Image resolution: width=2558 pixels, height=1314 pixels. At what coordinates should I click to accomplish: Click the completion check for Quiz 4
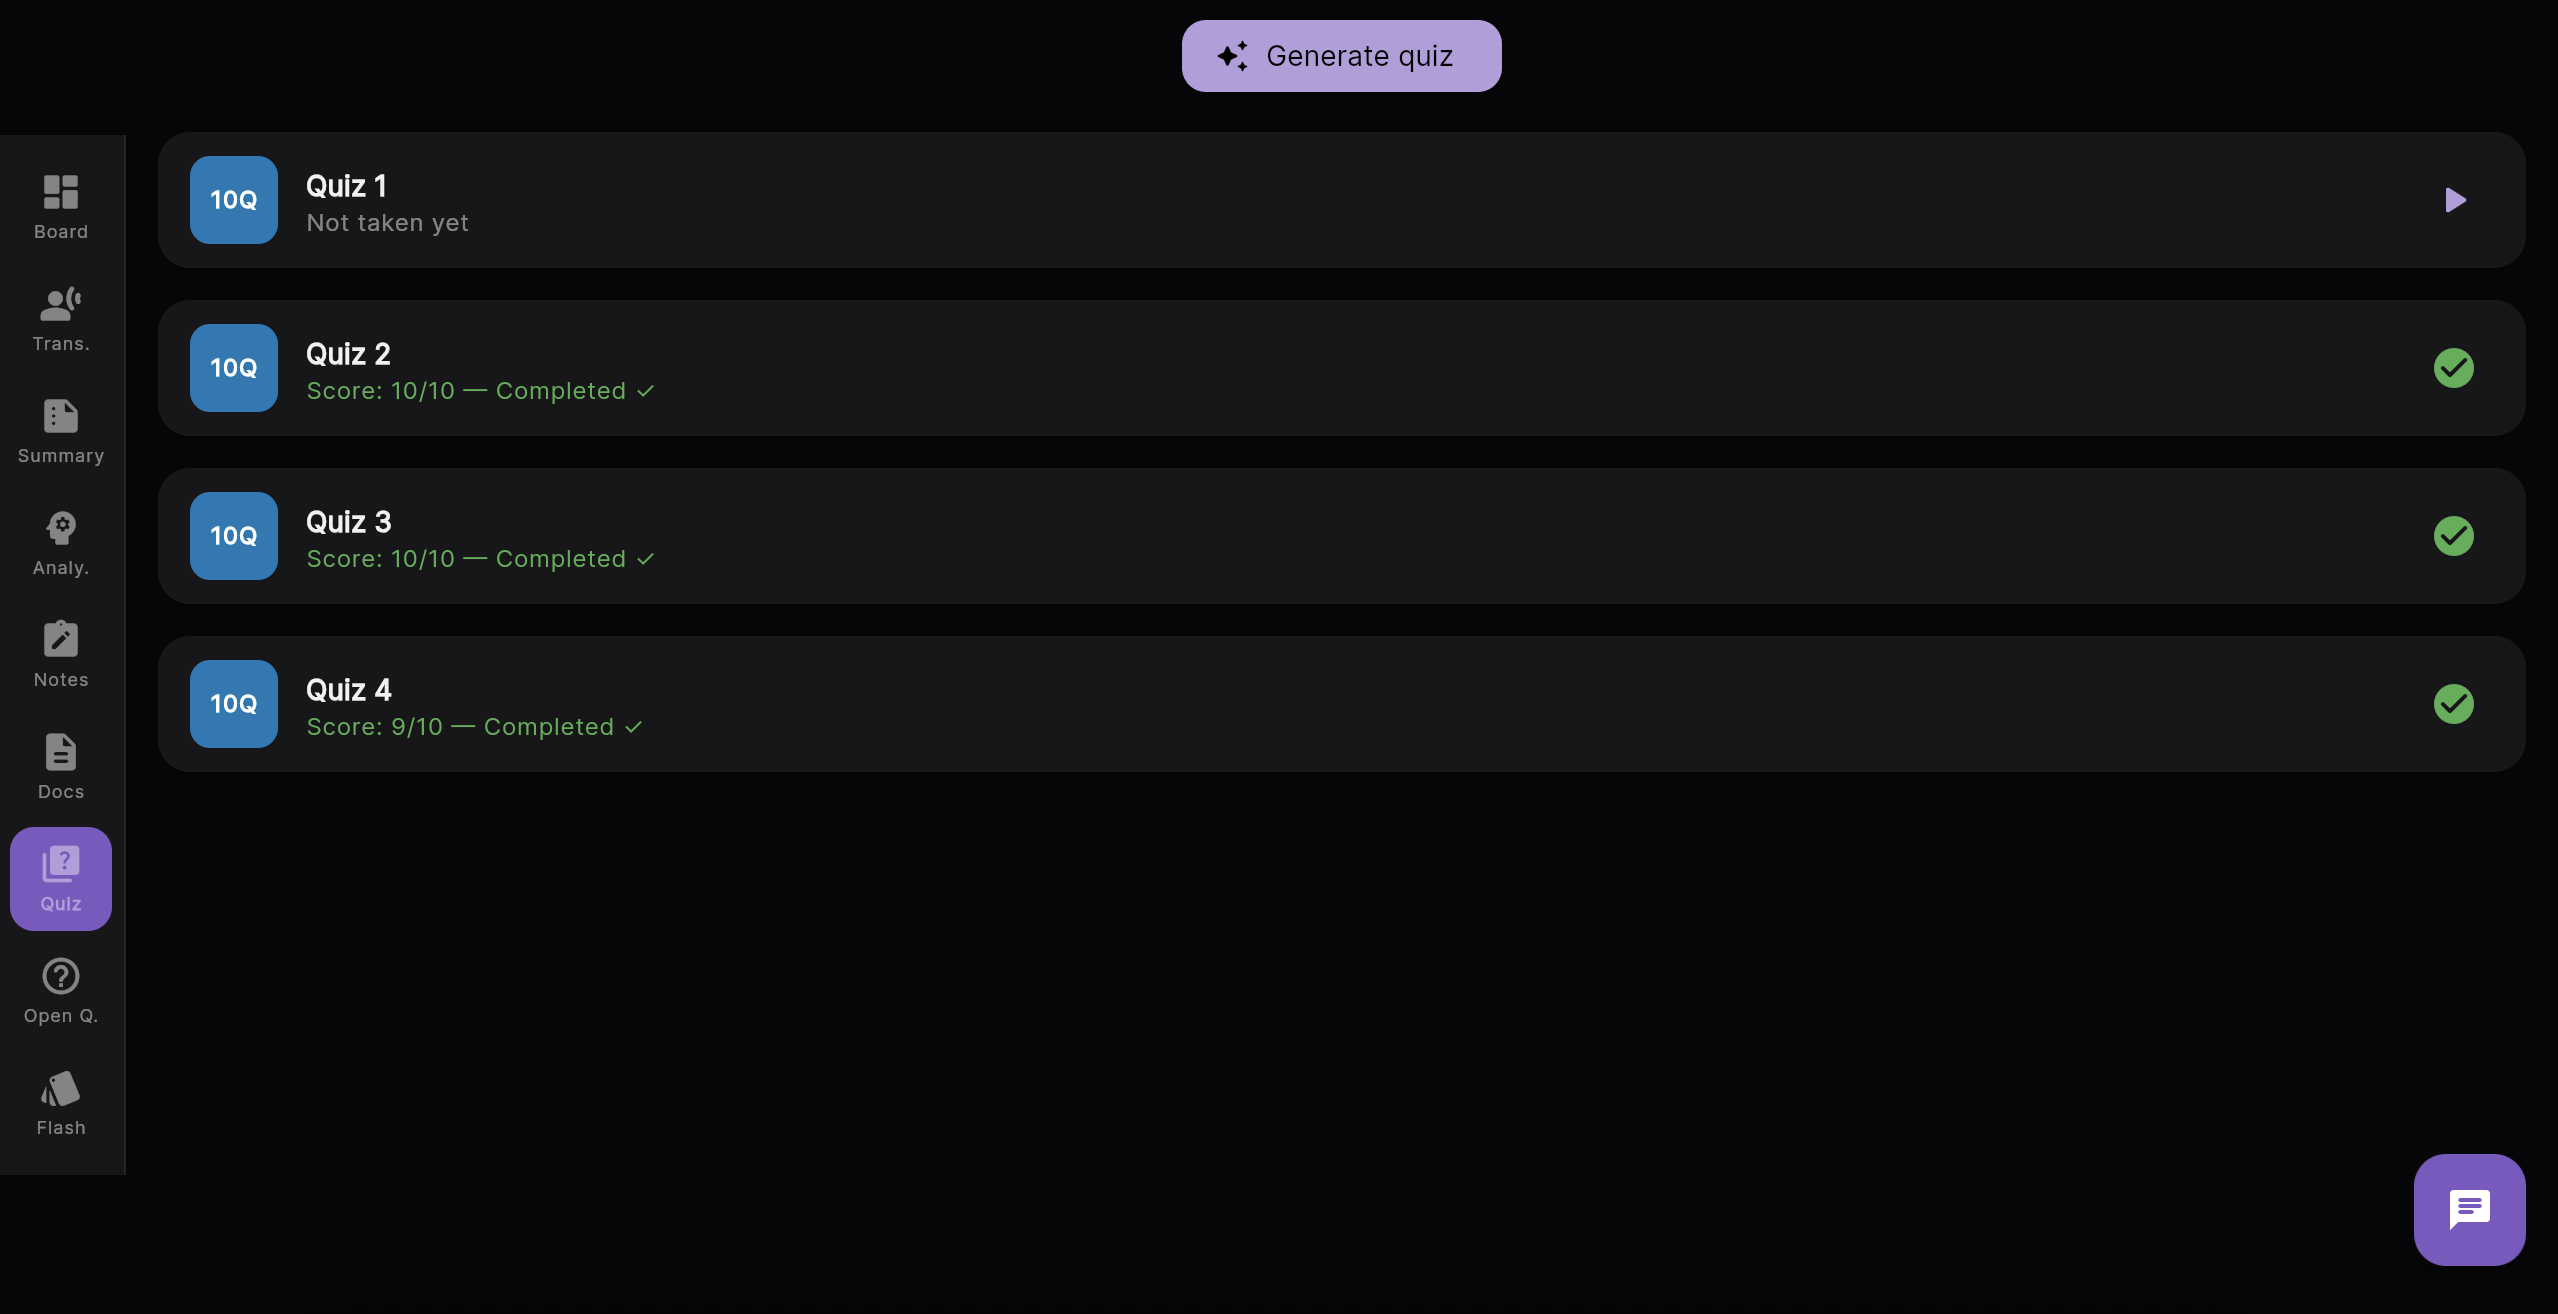(x=2453, y=704)
